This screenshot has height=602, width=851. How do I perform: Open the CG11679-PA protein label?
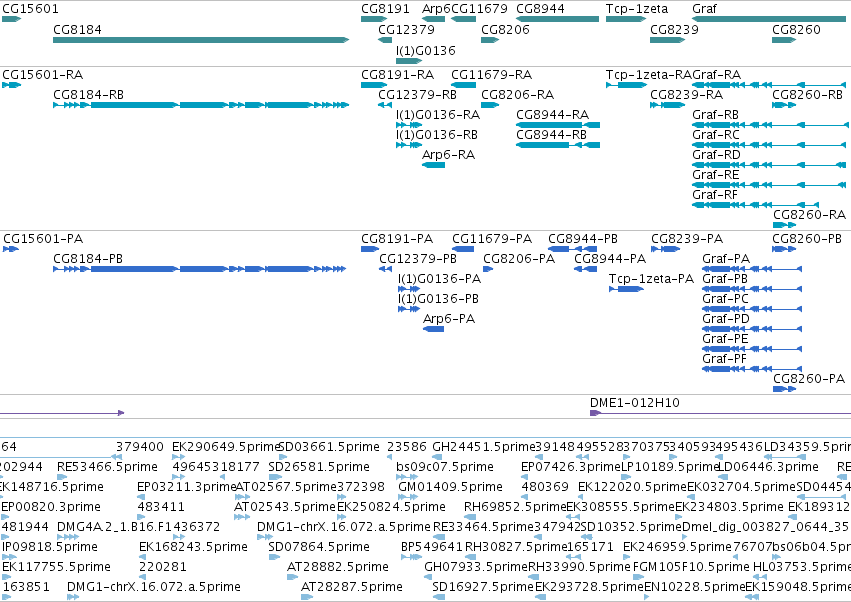492,239
